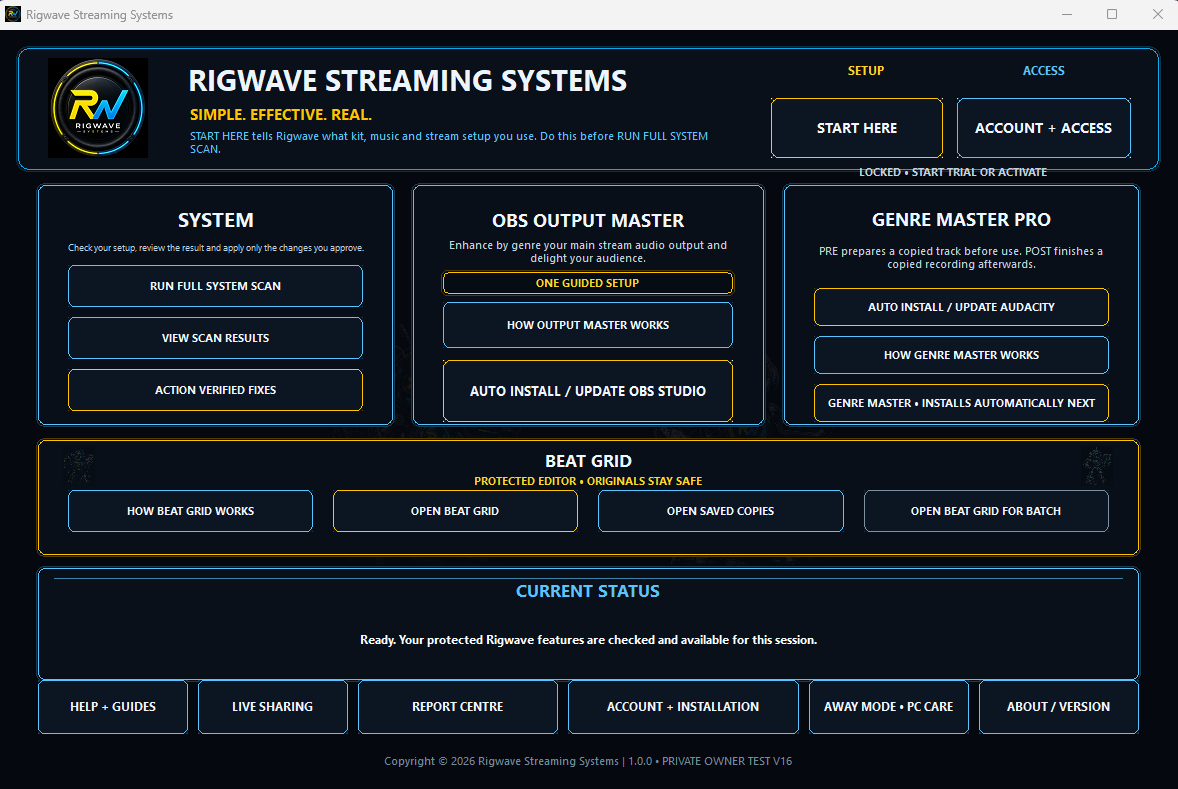Open AWAY MODE • PC CARE
Image resolution: width=1178 pixels, height=789 pixels.
889,707
